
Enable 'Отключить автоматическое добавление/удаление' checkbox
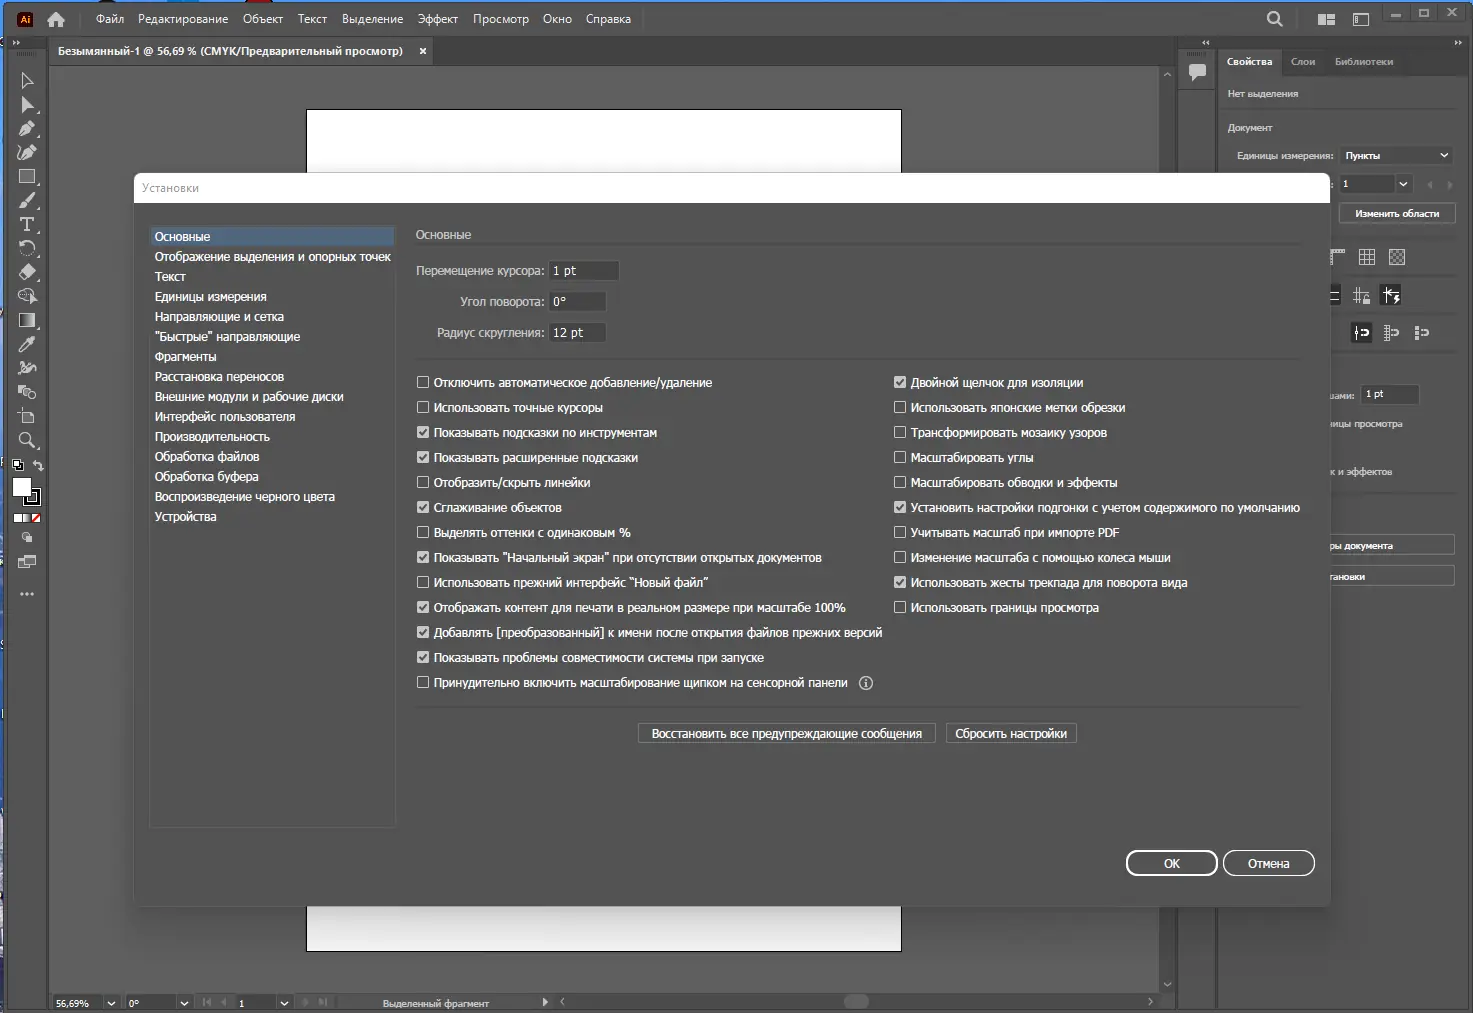423,383
